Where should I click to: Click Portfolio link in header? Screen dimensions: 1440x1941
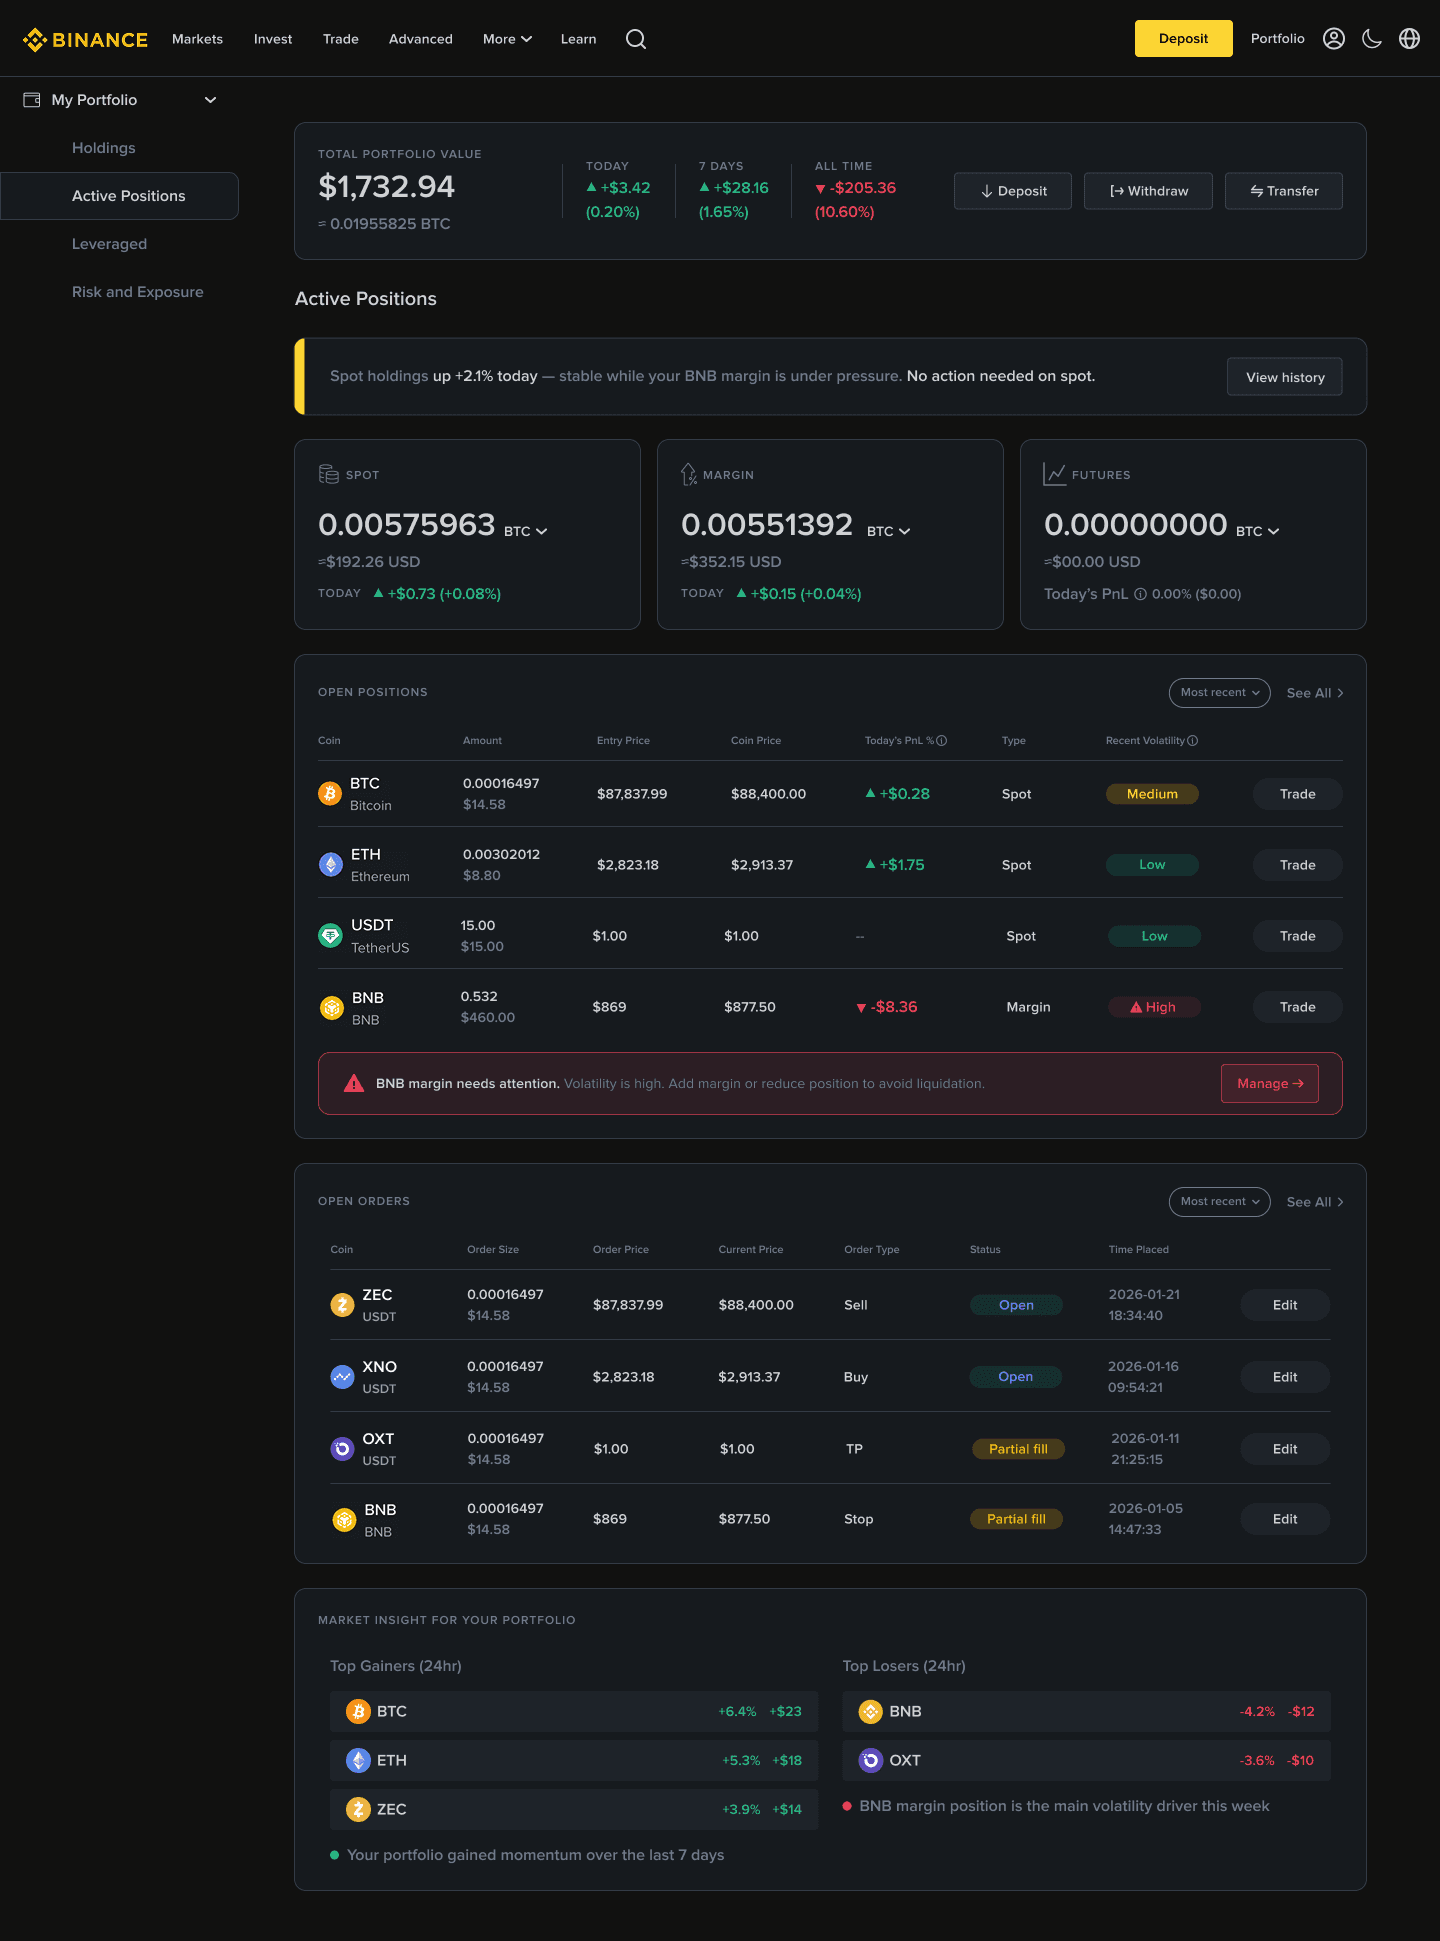(1278, 39)
